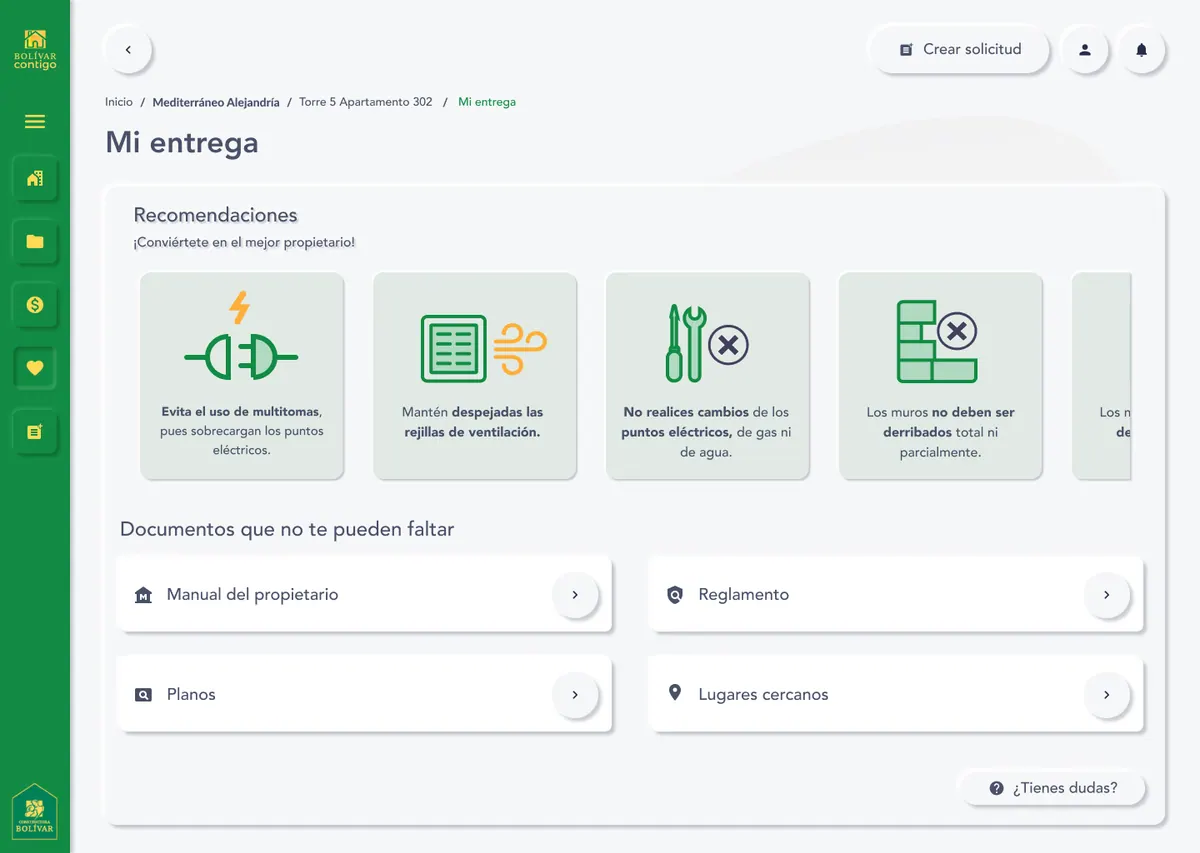This screenshot has width=1200, height=853.
Task: Click the Constructora Bolívar logo at bottom
Action: point(35,811)
